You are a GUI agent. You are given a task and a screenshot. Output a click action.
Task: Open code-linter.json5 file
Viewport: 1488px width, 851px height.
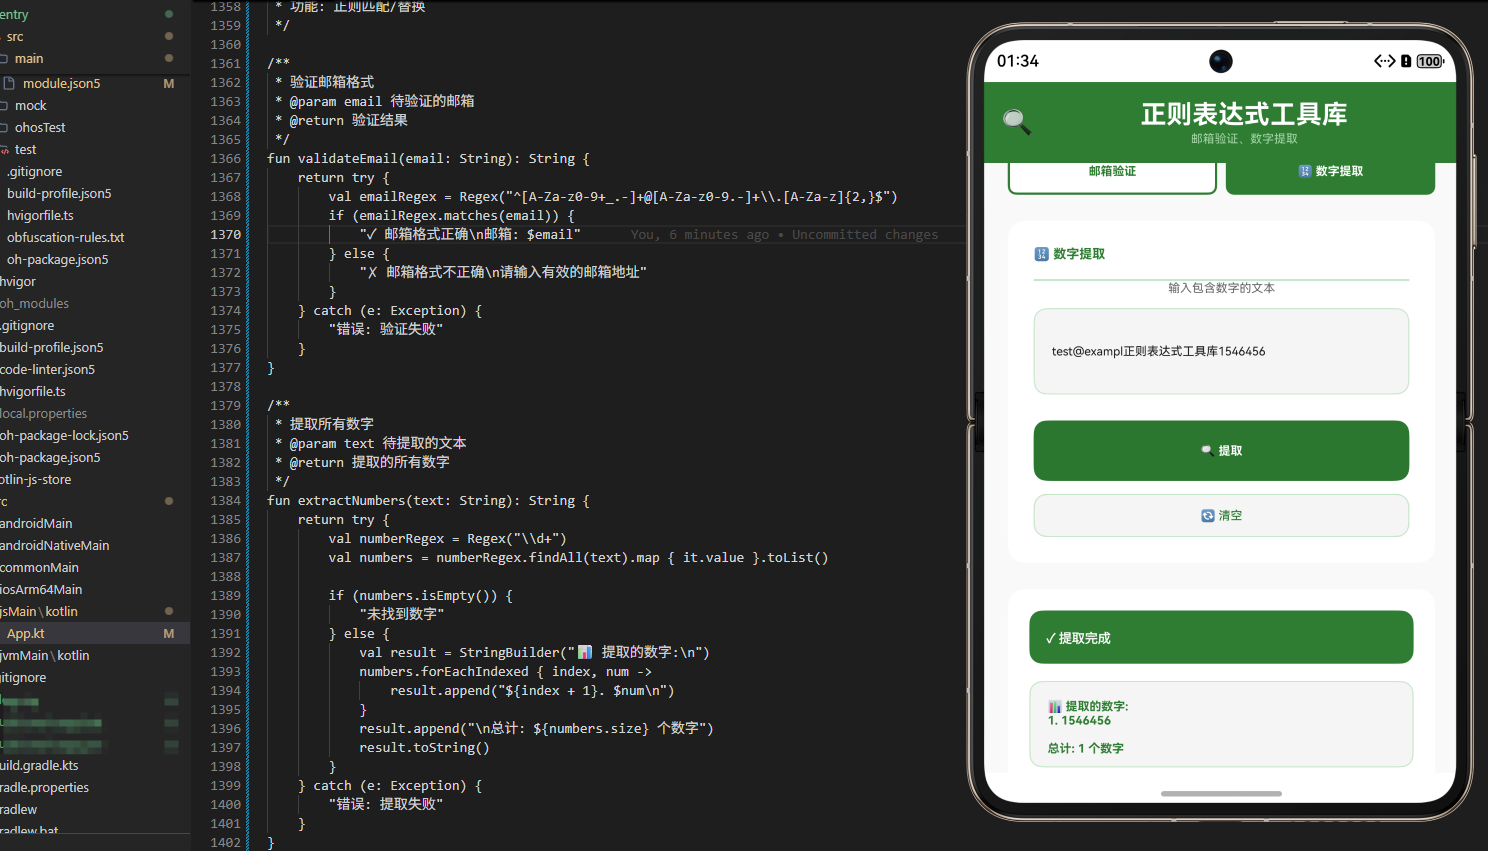[x=47, y=369]
